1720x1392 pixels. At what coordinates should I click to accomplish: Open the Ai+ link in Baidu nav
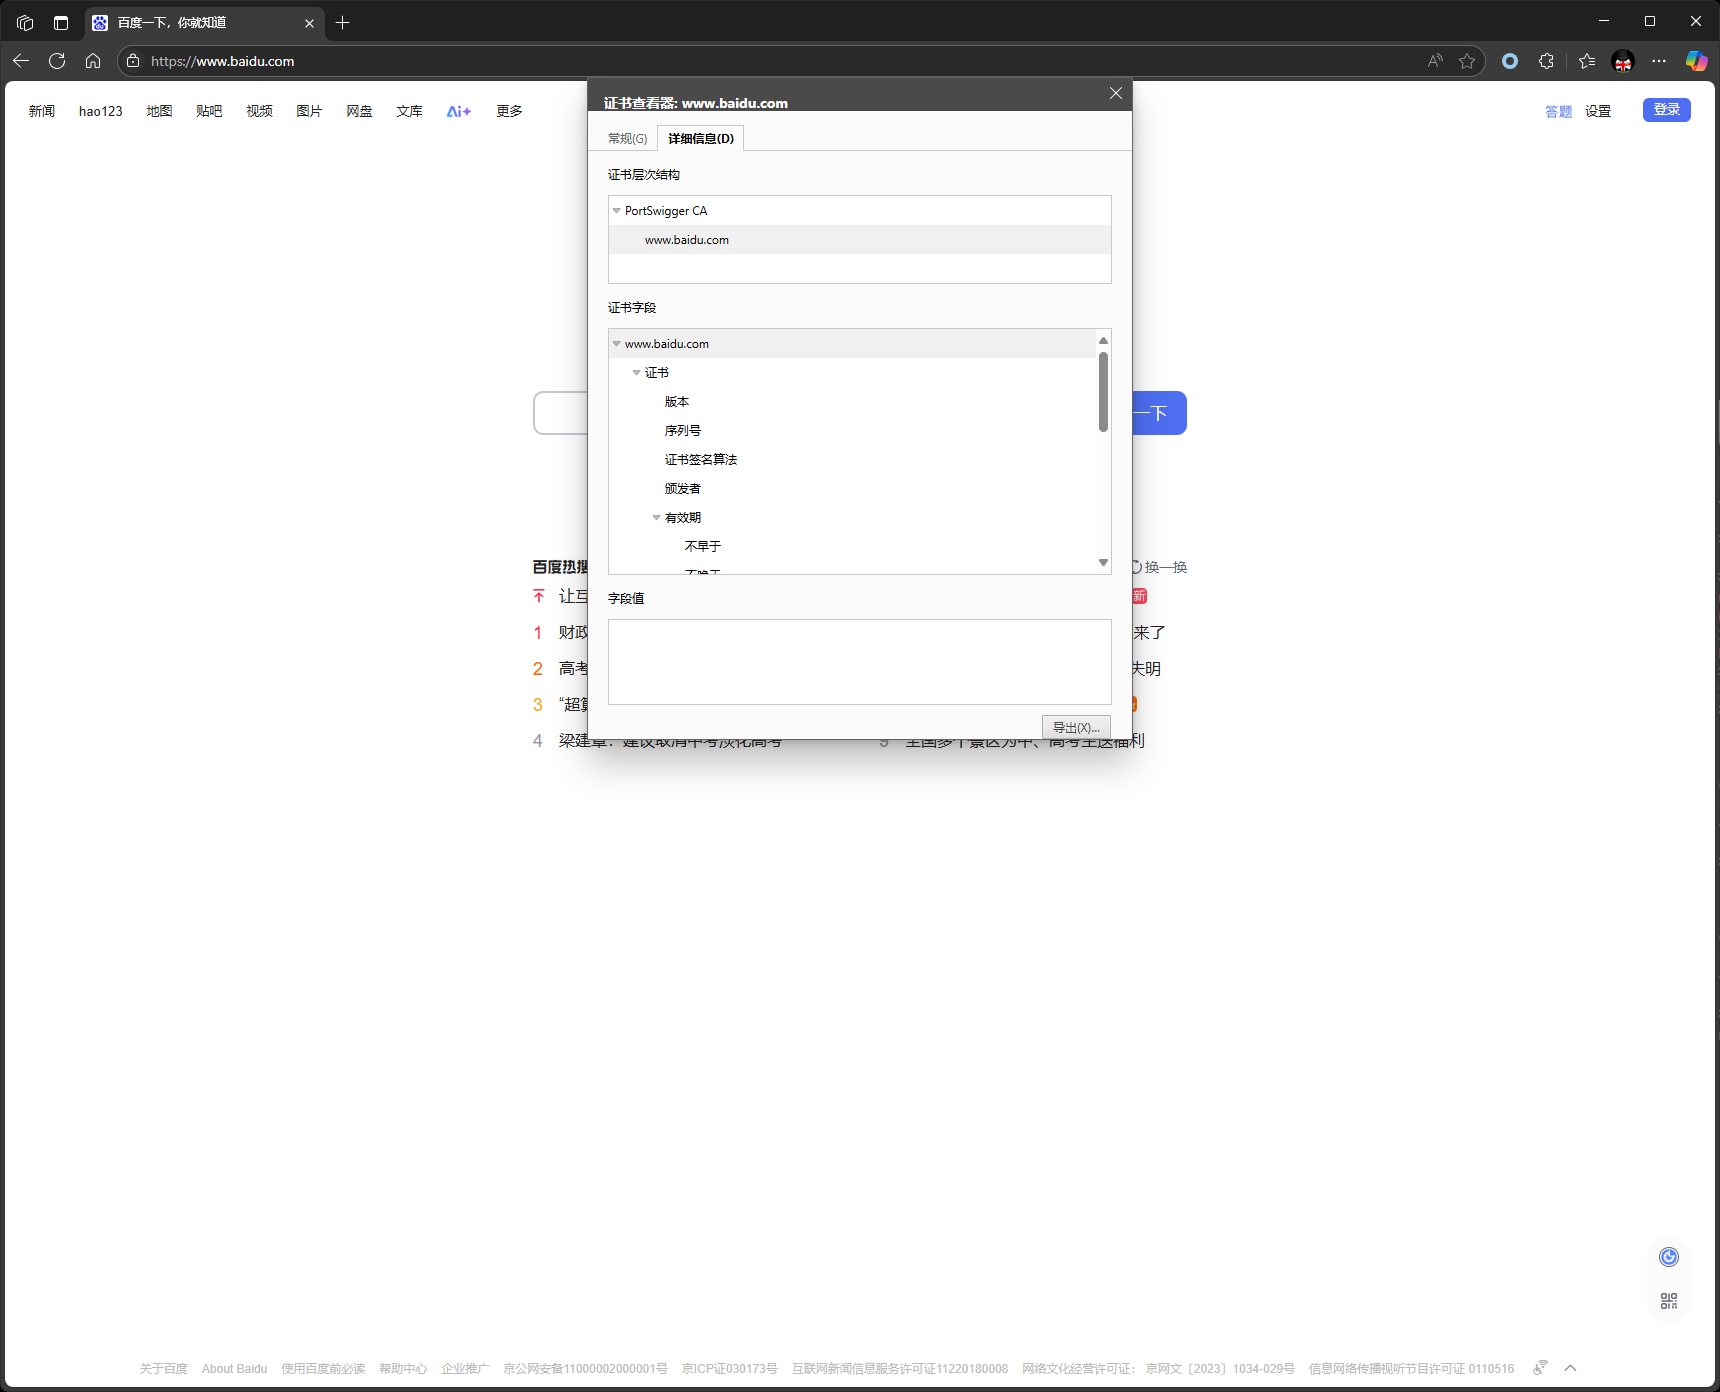click(458, 111)
